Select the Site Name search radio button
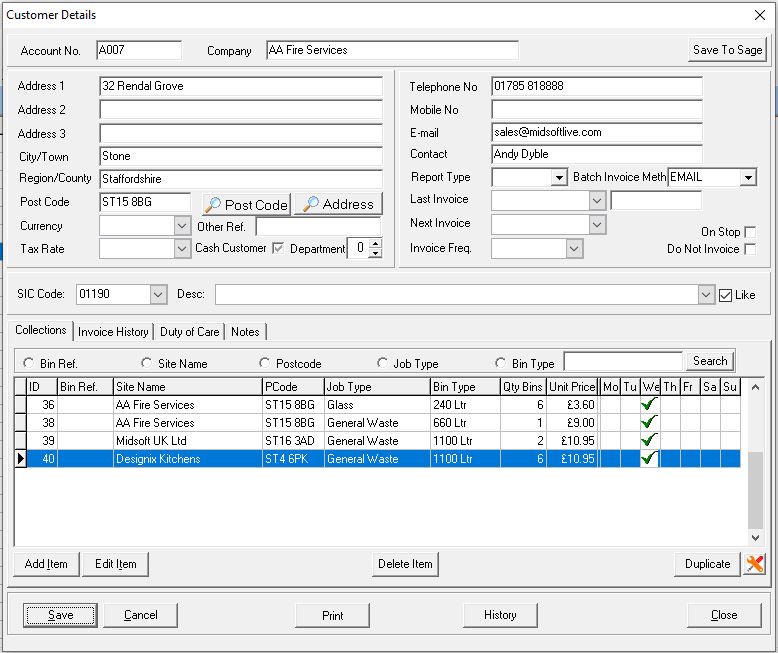This screenshot has width=778, height=653. tap(146, 363)
